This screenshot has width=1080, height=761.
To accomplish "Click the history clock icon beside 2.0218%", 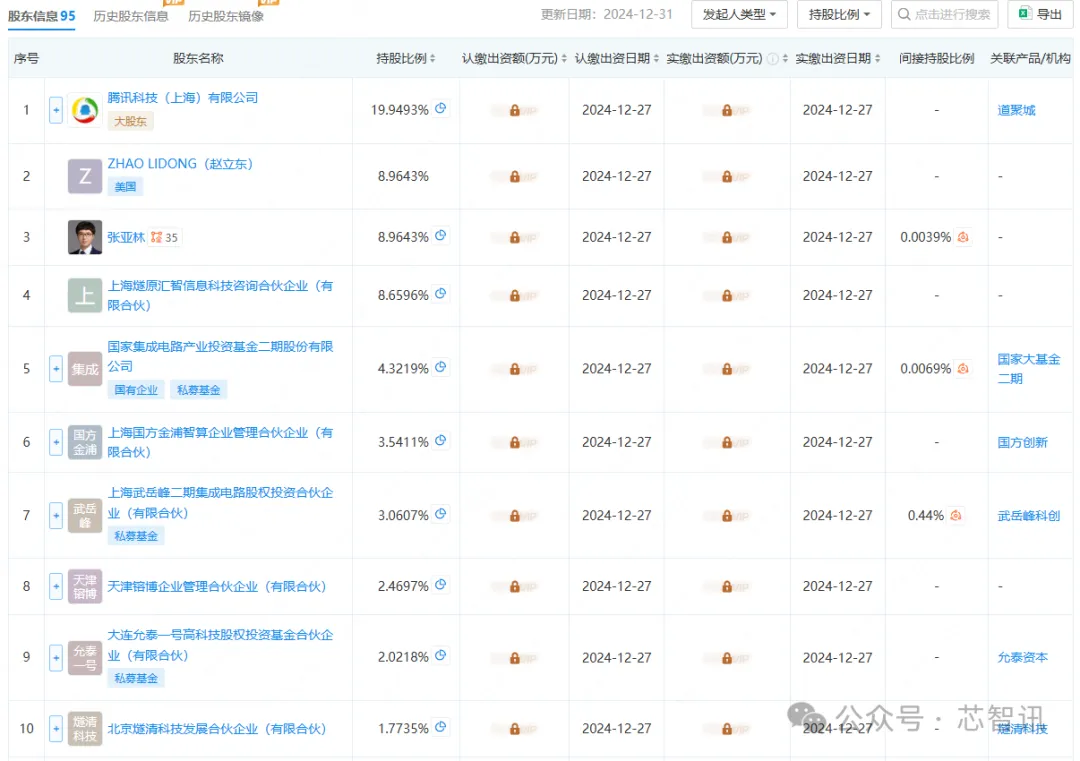I will (441, 656).
